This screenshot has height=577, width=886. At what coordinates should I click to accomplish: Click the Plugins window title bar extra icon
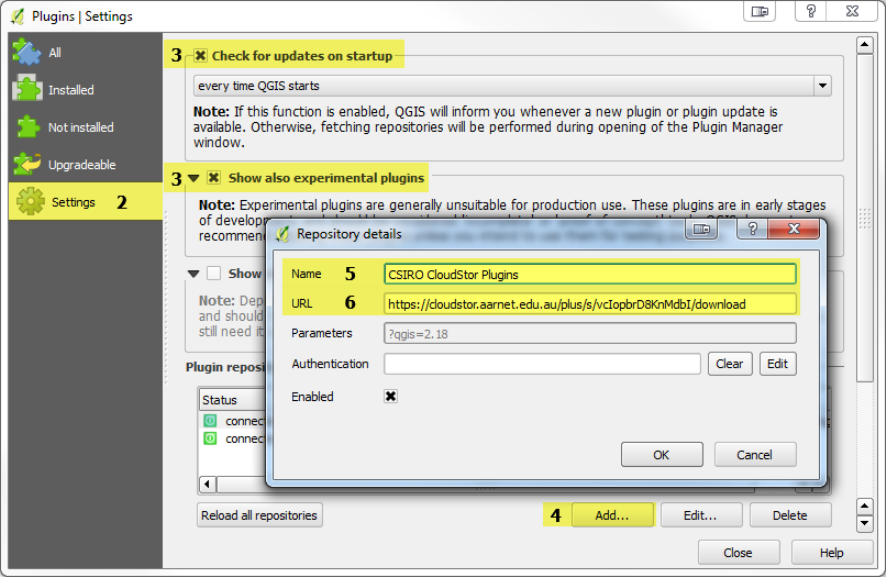[759, 11]
